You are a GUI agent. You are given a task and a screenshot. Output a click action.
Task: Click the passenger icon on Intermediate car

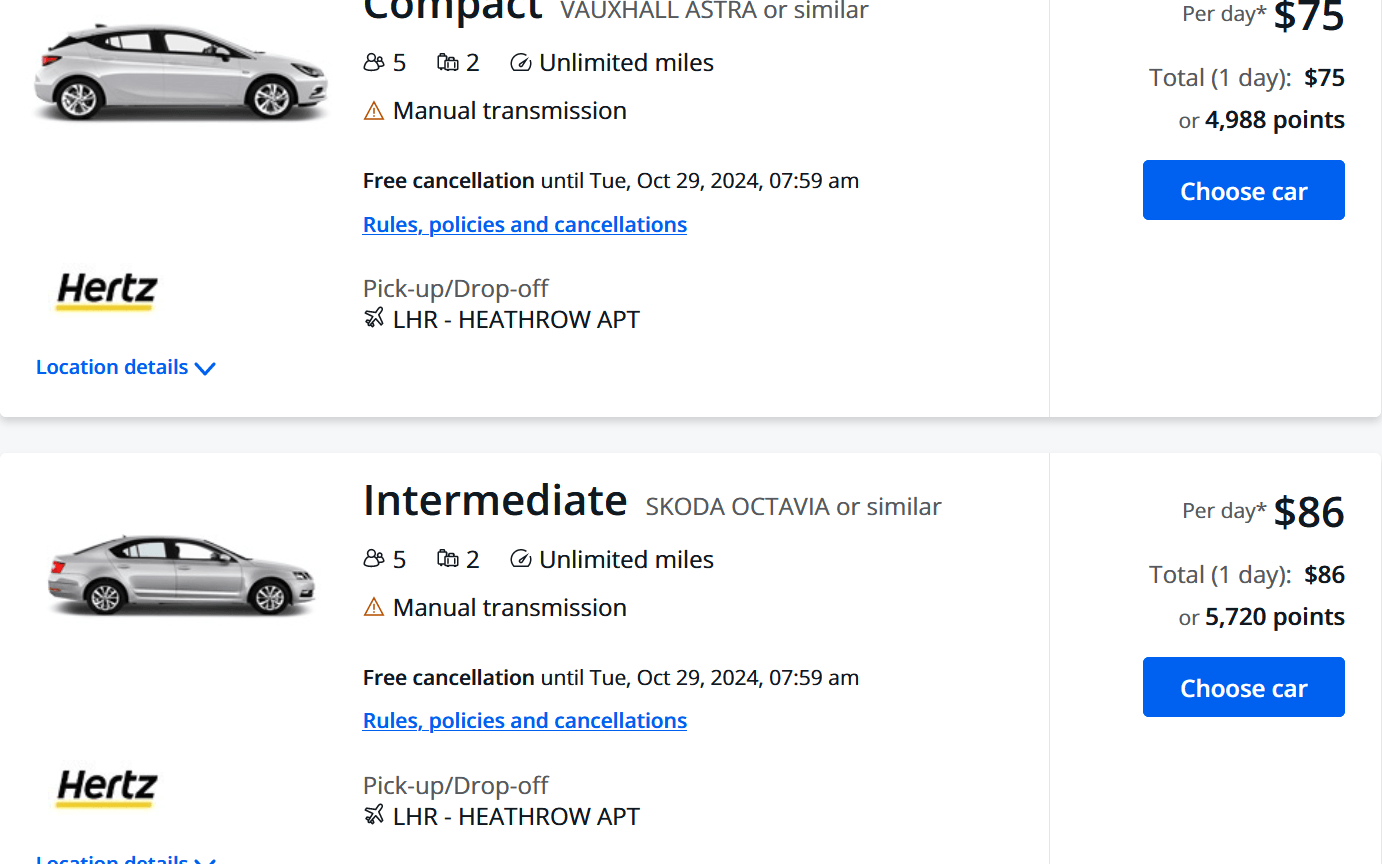(x=374, y=560)
